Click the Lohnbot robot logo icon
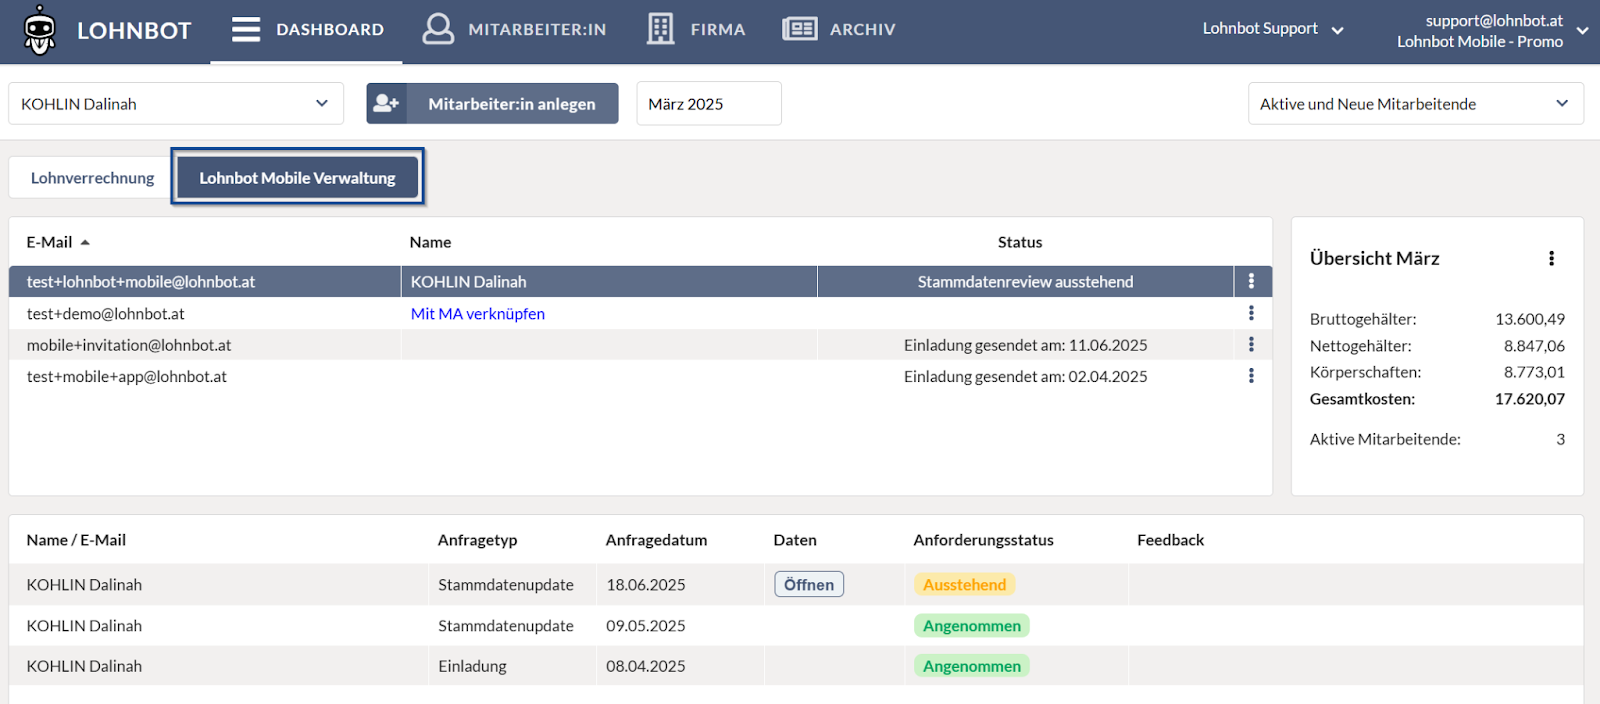Screen dimensions: 1600x704 coord(40,30)
